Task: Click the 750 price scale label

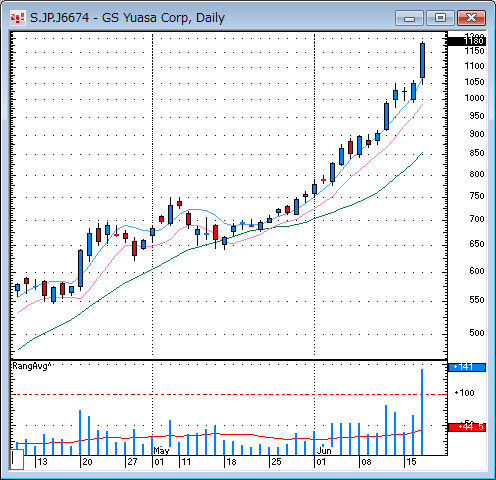Action: click(477, 196)
